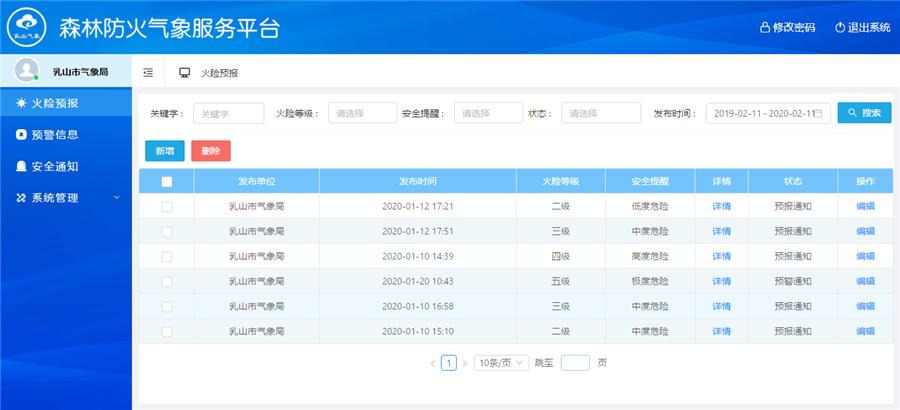Screen dimensions: 900x410
Task: Open the 火险等级 dropdown filter
Action: click(x=362, y=114)
